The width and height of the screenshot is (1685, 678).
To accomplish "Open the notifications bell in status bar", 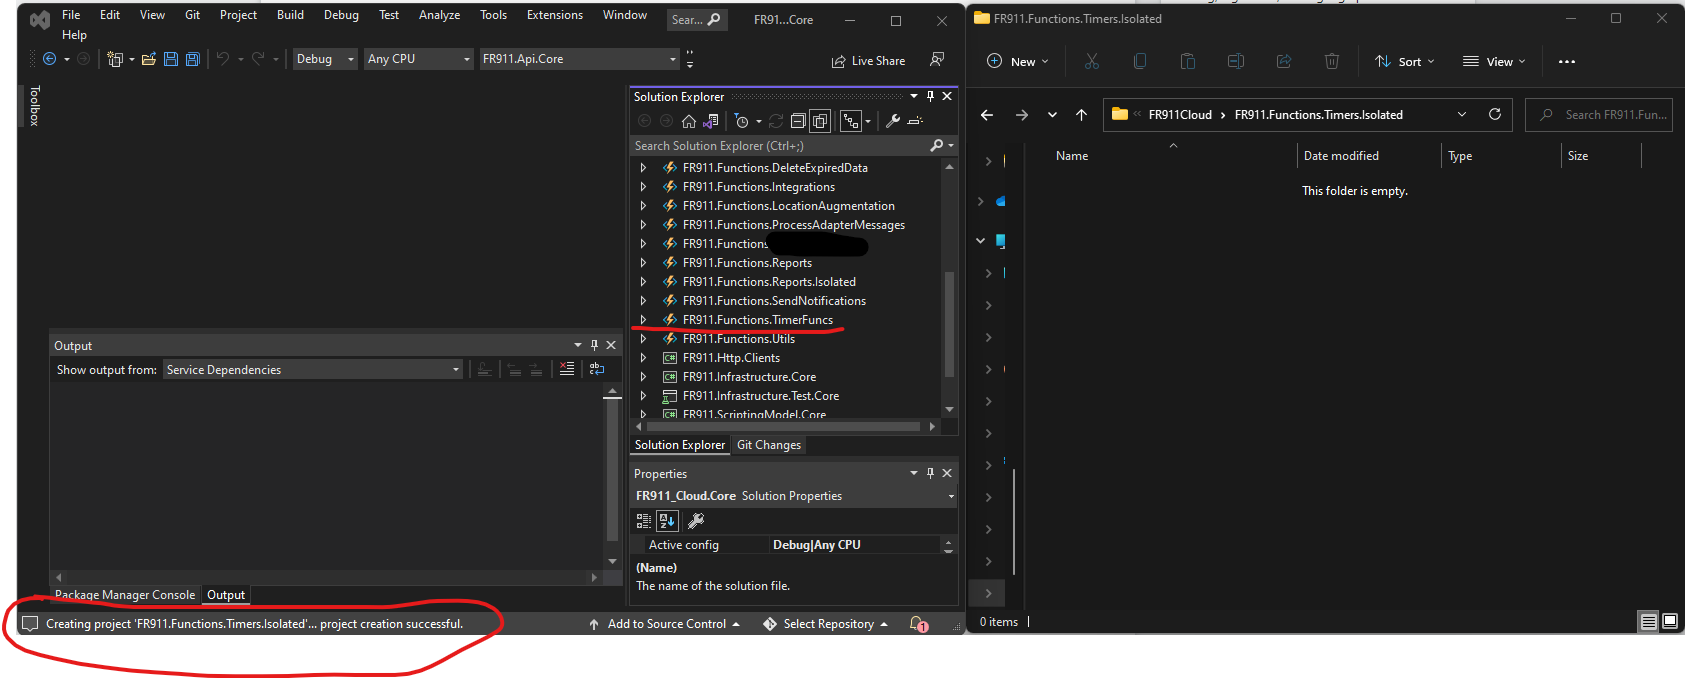I will point(918,624).
